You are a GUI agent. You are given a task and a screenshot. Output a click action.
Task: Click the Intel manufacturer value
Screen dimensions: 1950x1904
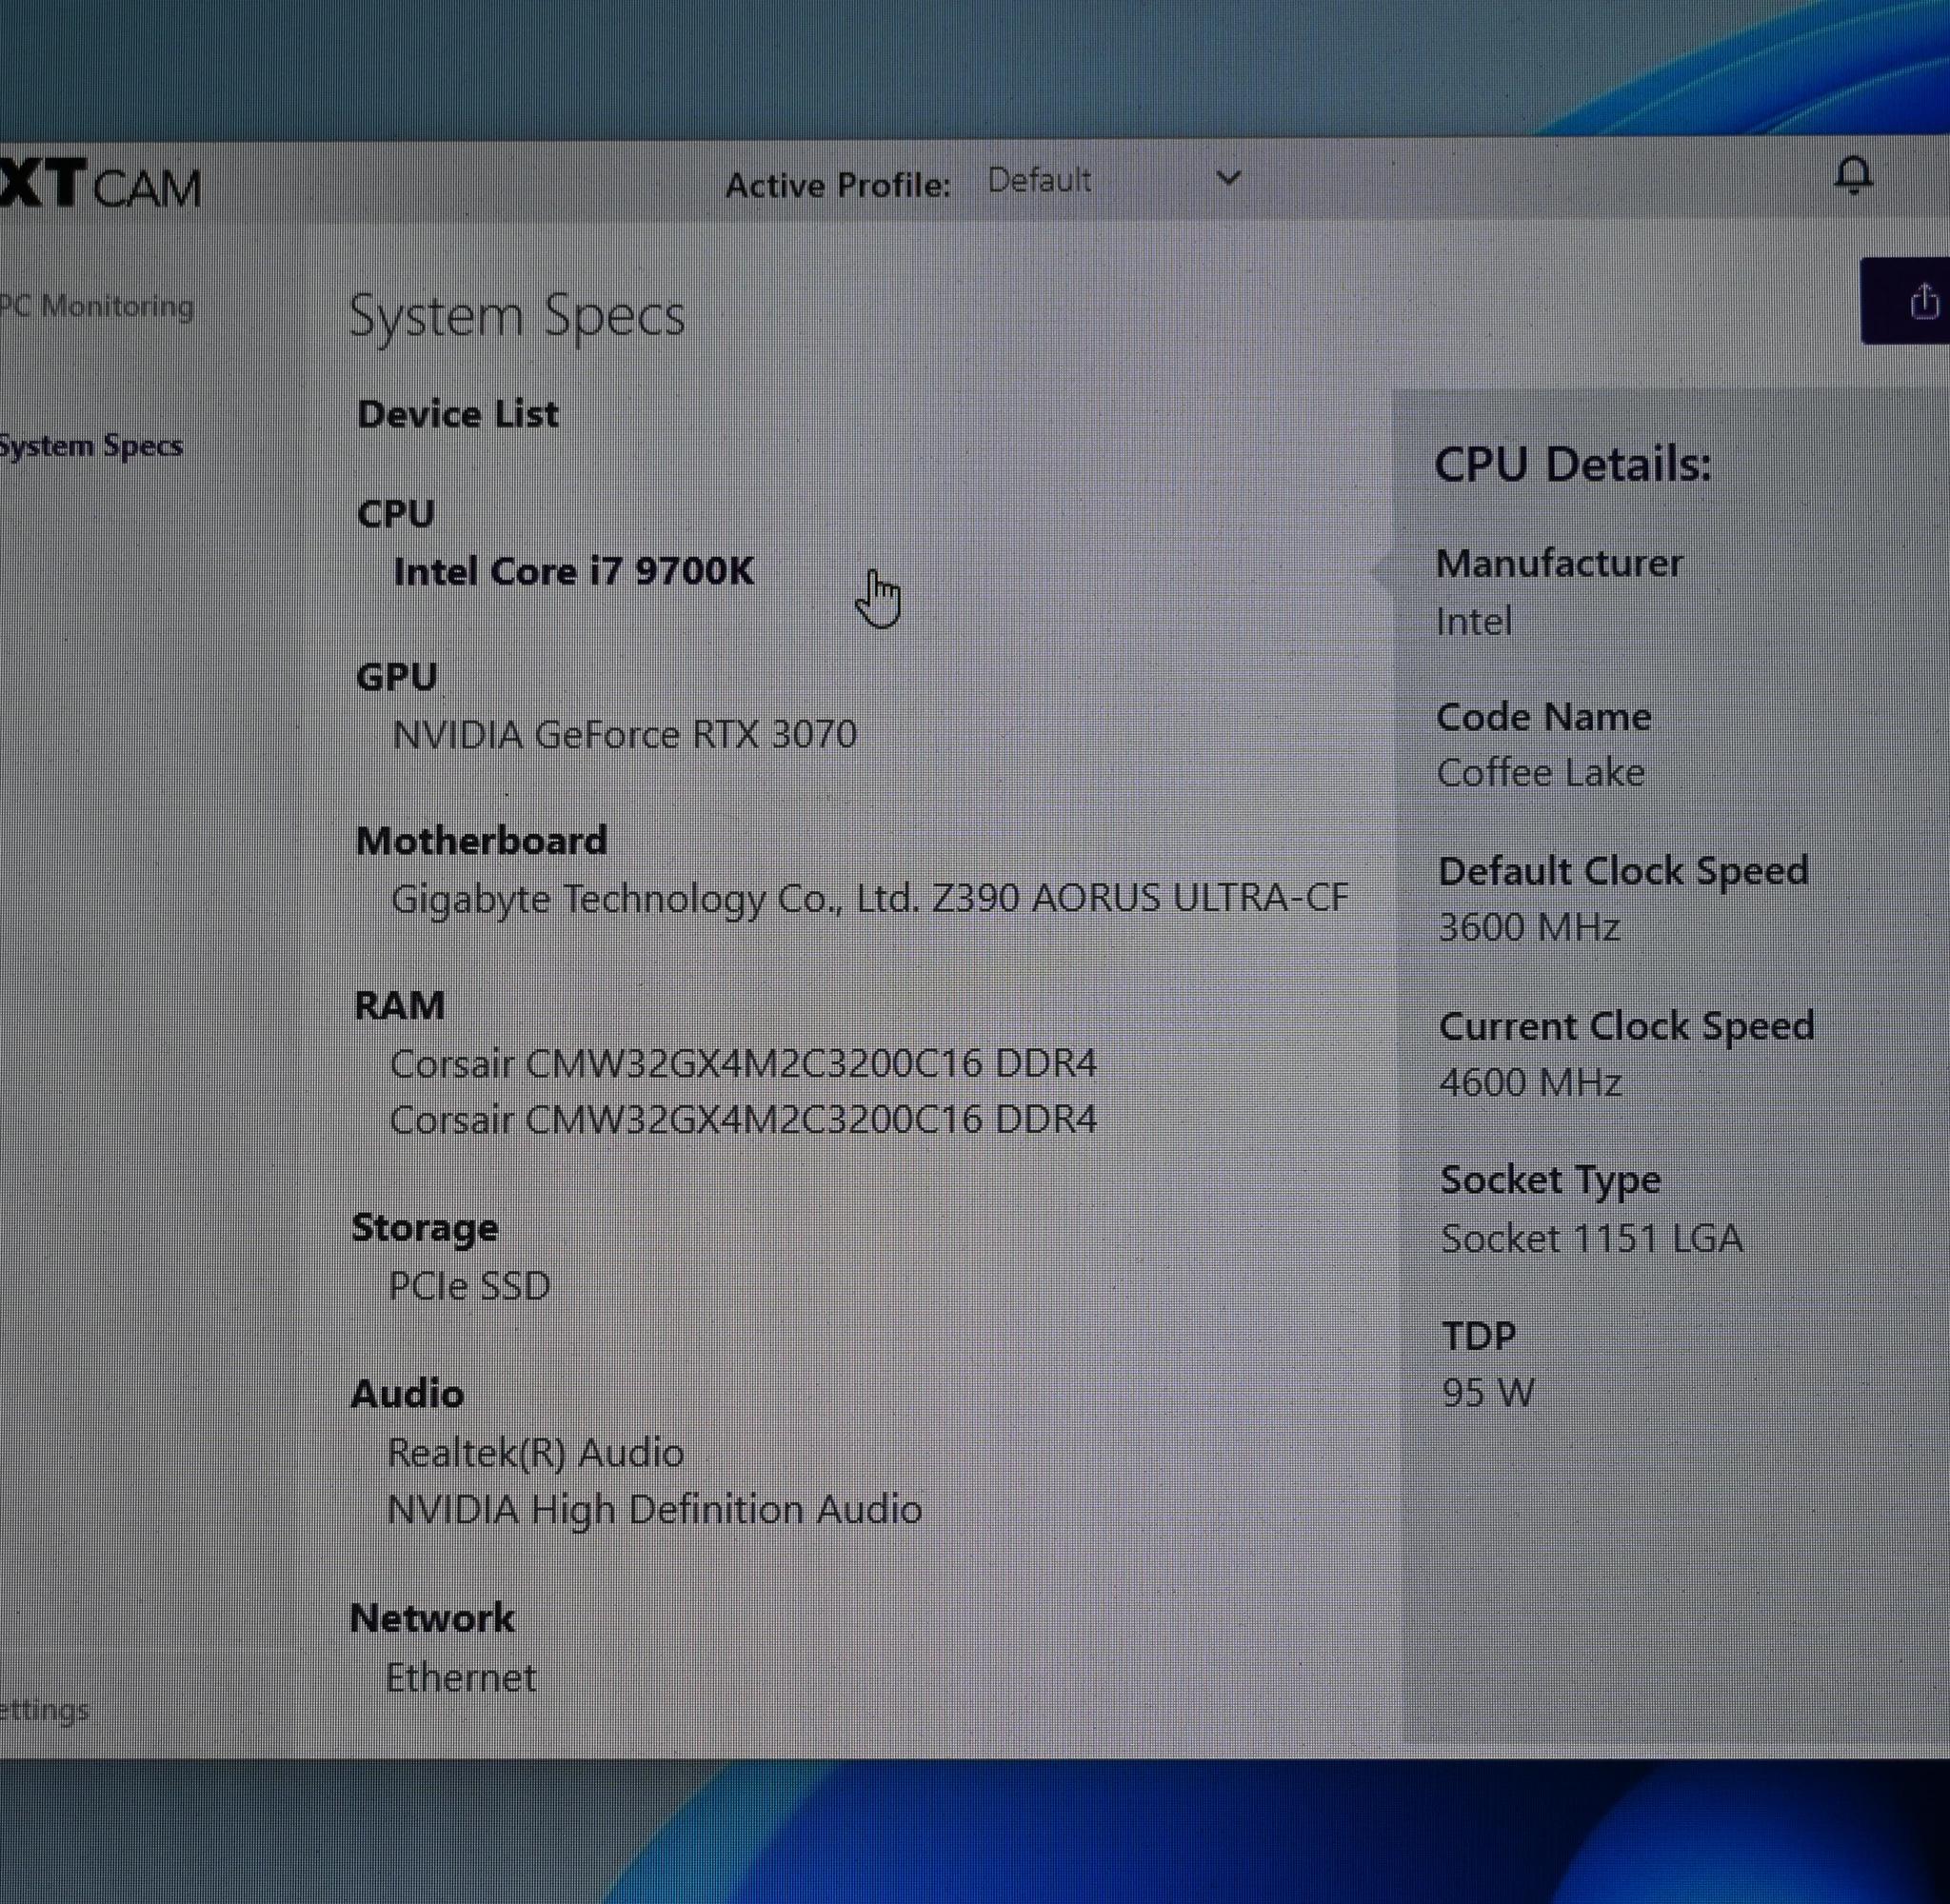click(x=1474, y=622)
